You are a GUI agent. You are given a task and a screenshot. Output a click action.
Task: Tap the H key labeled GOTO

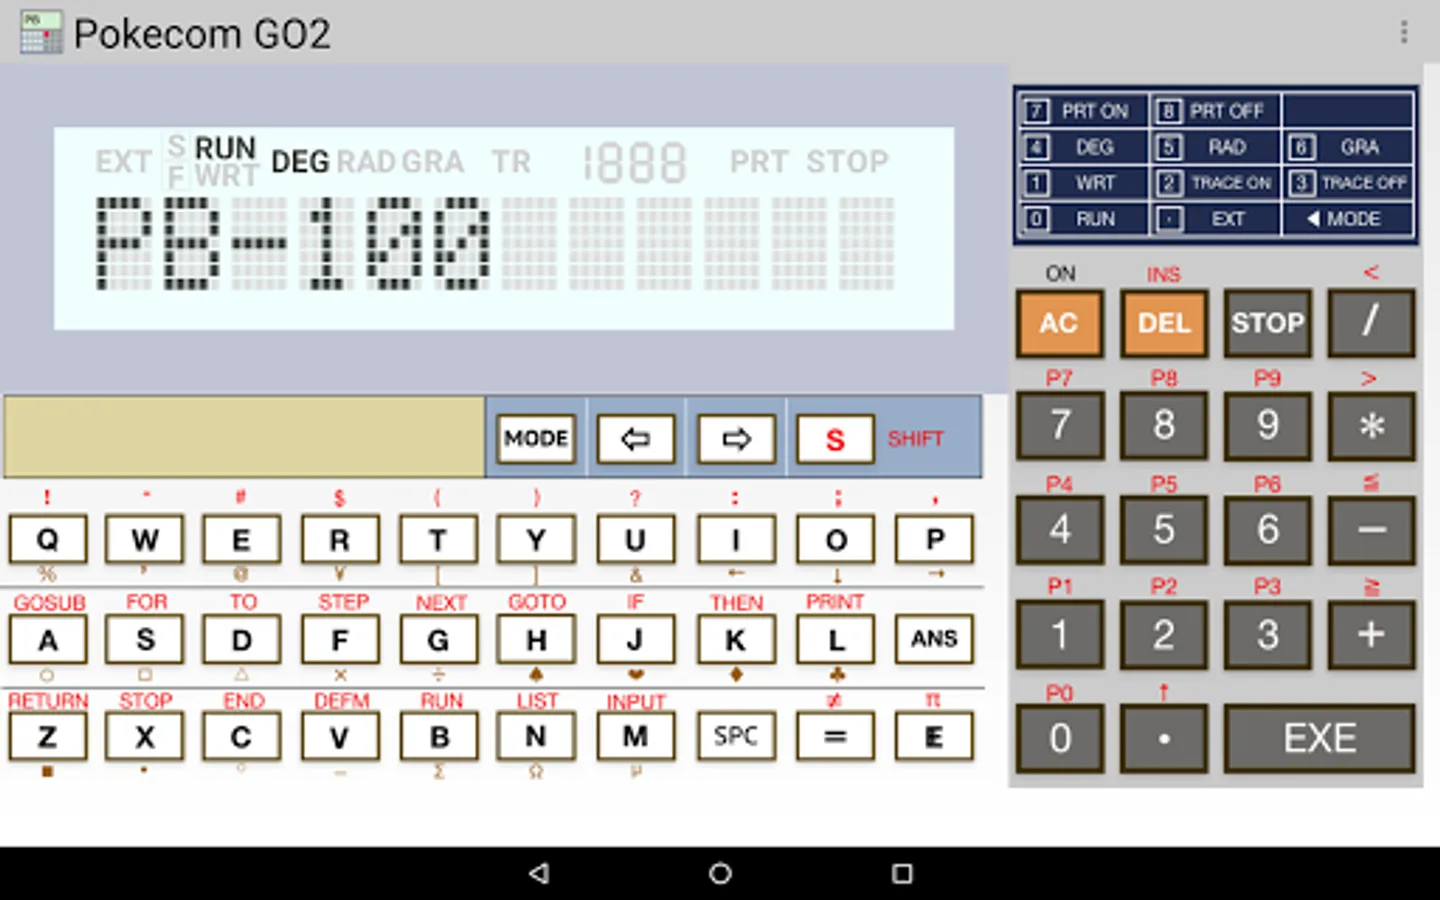point(536,639)
